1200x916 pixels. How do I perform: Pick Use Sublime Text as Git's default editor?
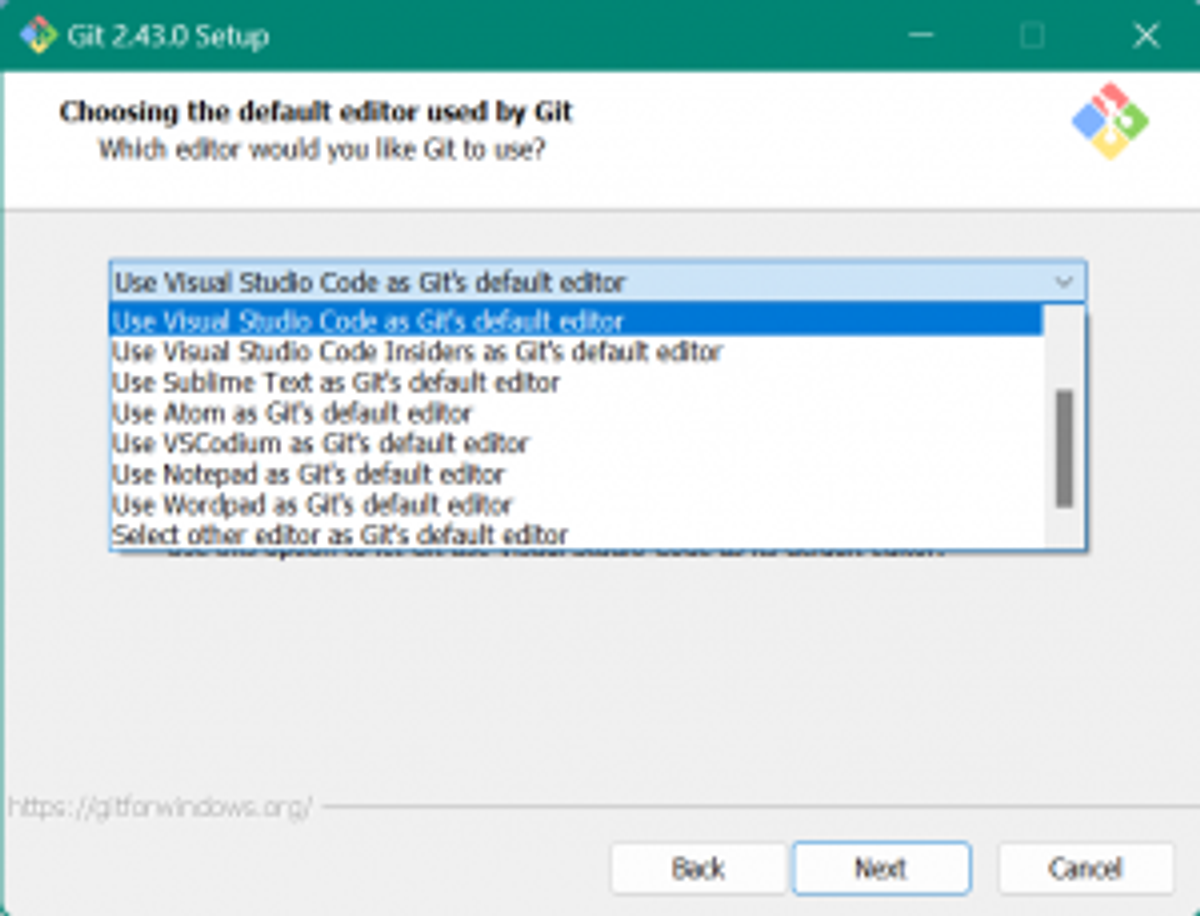tap(577, 382)
